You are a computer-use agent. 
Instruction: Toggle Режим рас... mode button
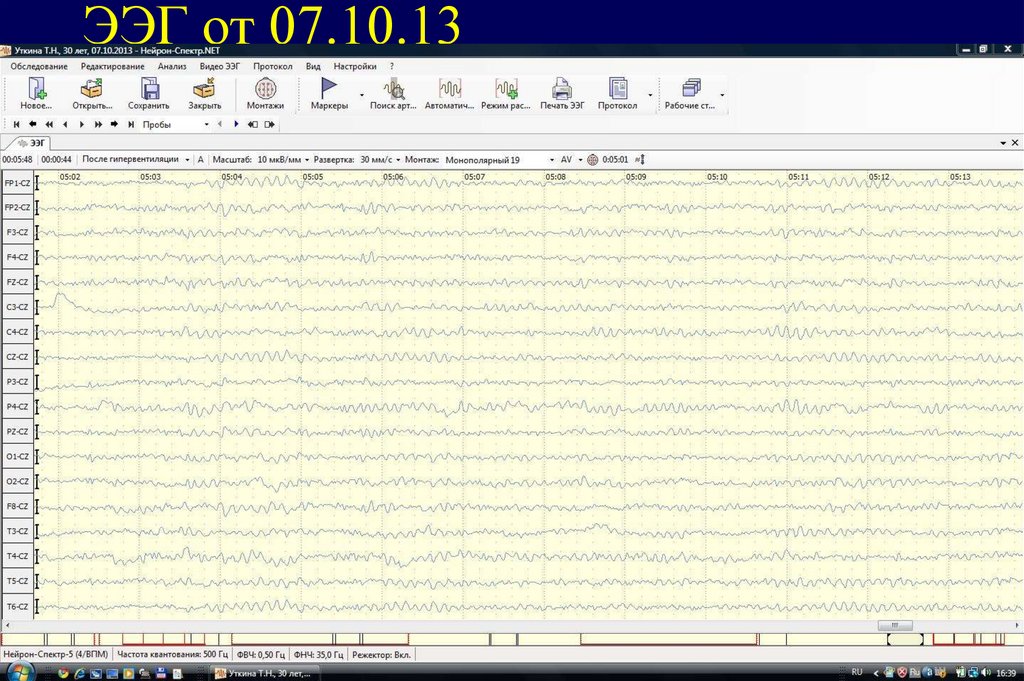[506, 92]
